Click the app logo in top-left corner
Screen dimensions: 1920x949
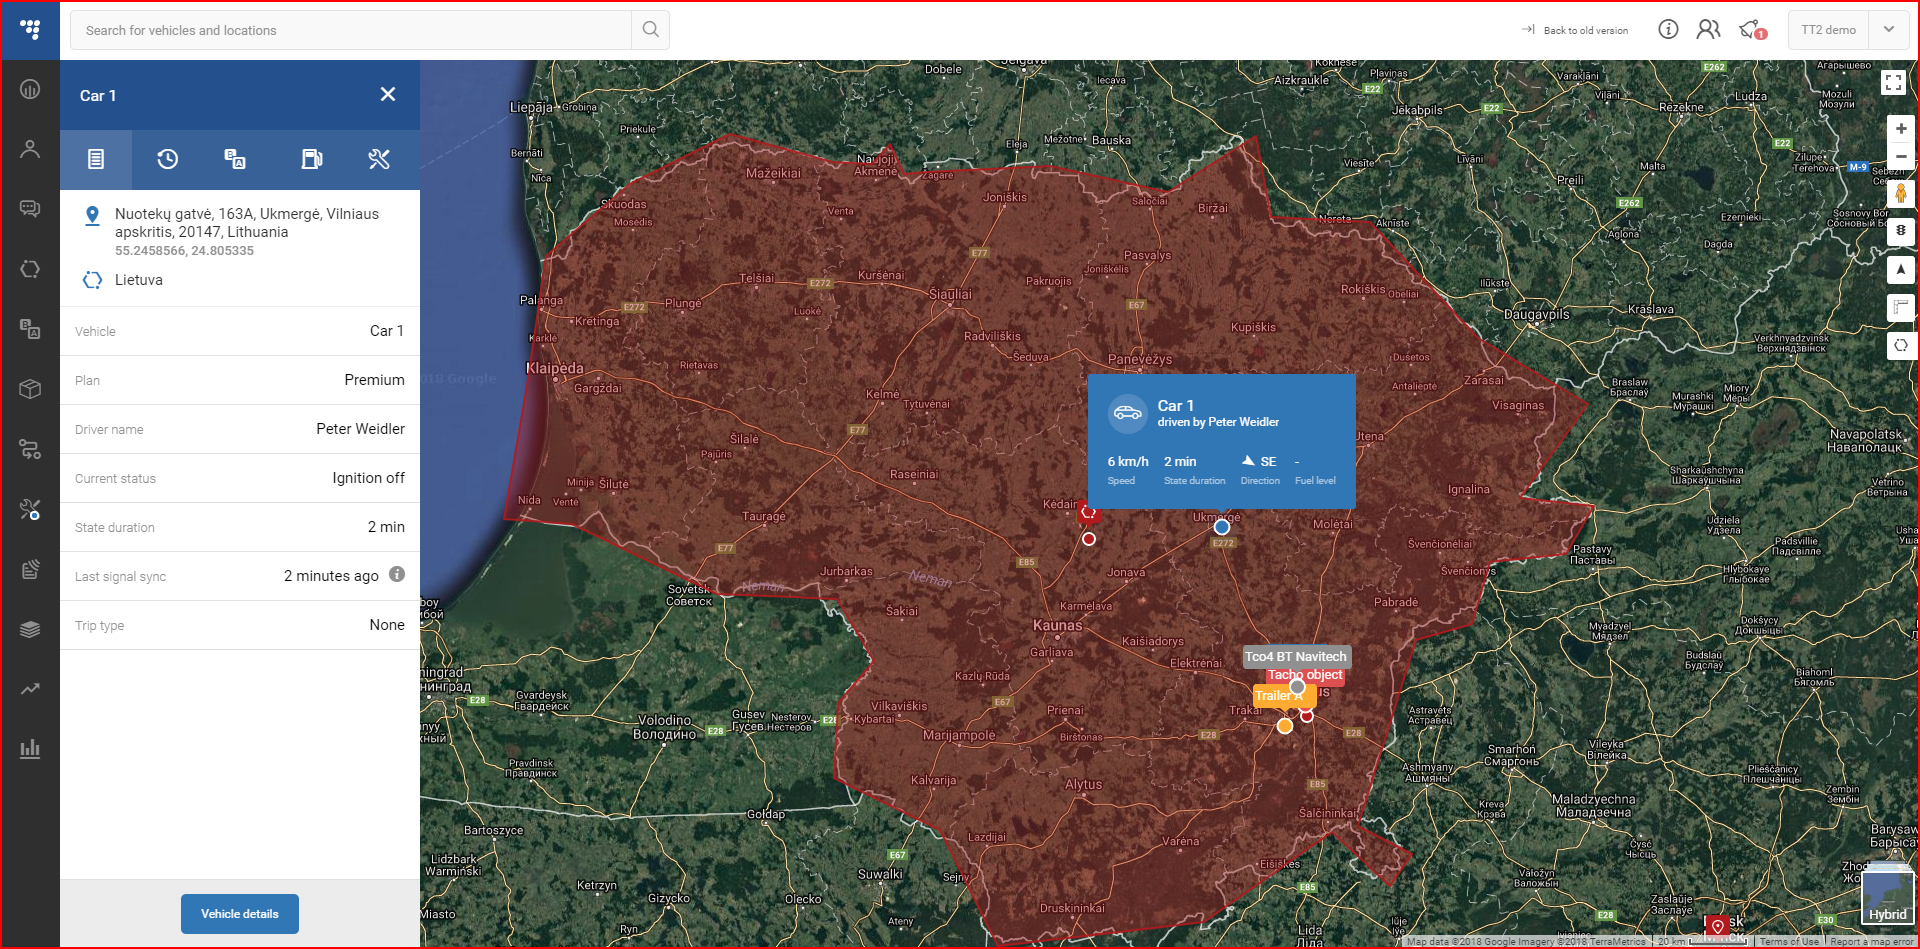[30, 30]
